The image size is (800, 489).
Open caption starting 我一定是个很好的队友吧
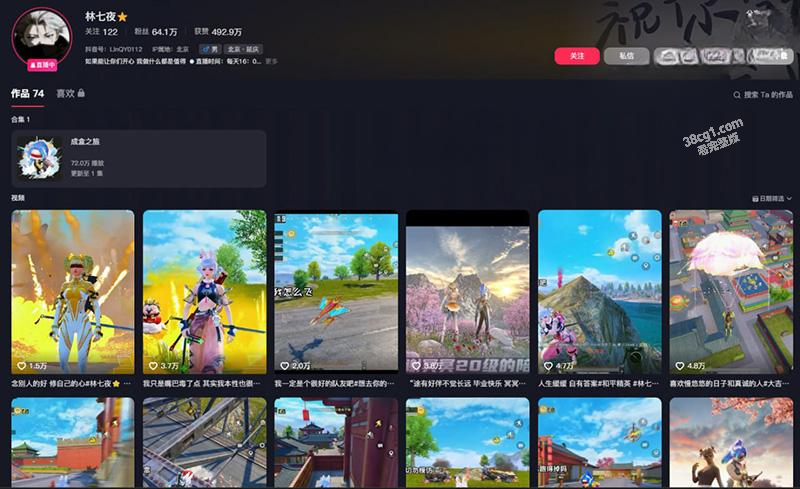point(334,383)
